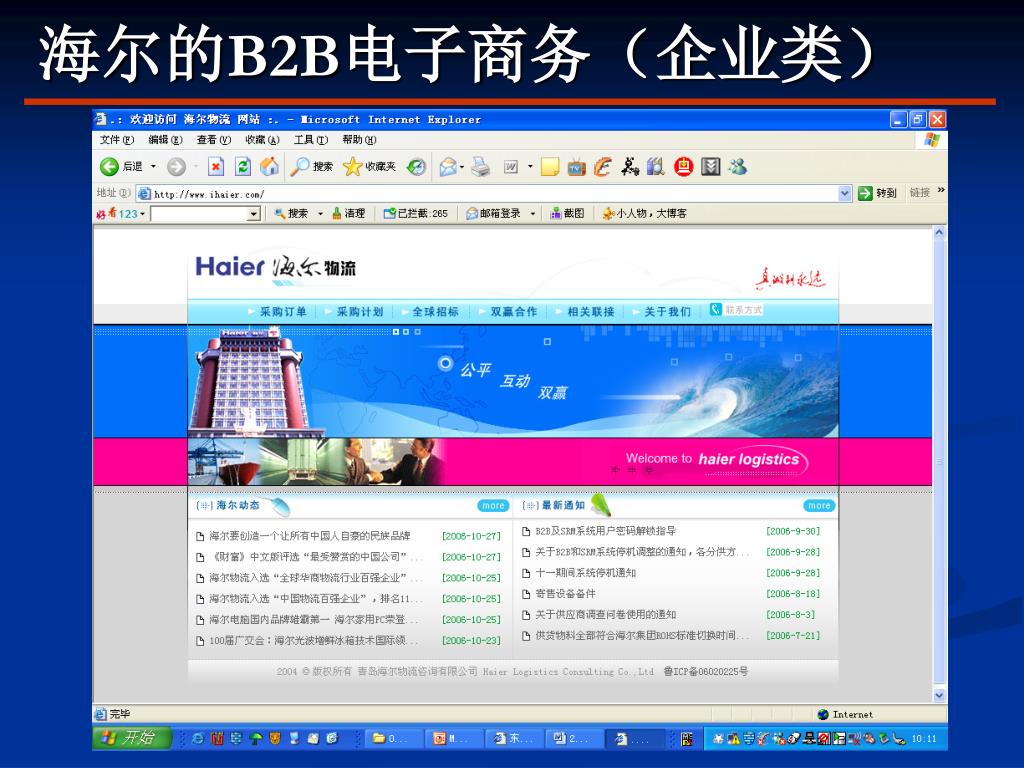Screen dimensions: 1024x768
Task: Open the 邮箱登录 dropdown arrow
Action: pyautogui.click(x=533, y=214)
